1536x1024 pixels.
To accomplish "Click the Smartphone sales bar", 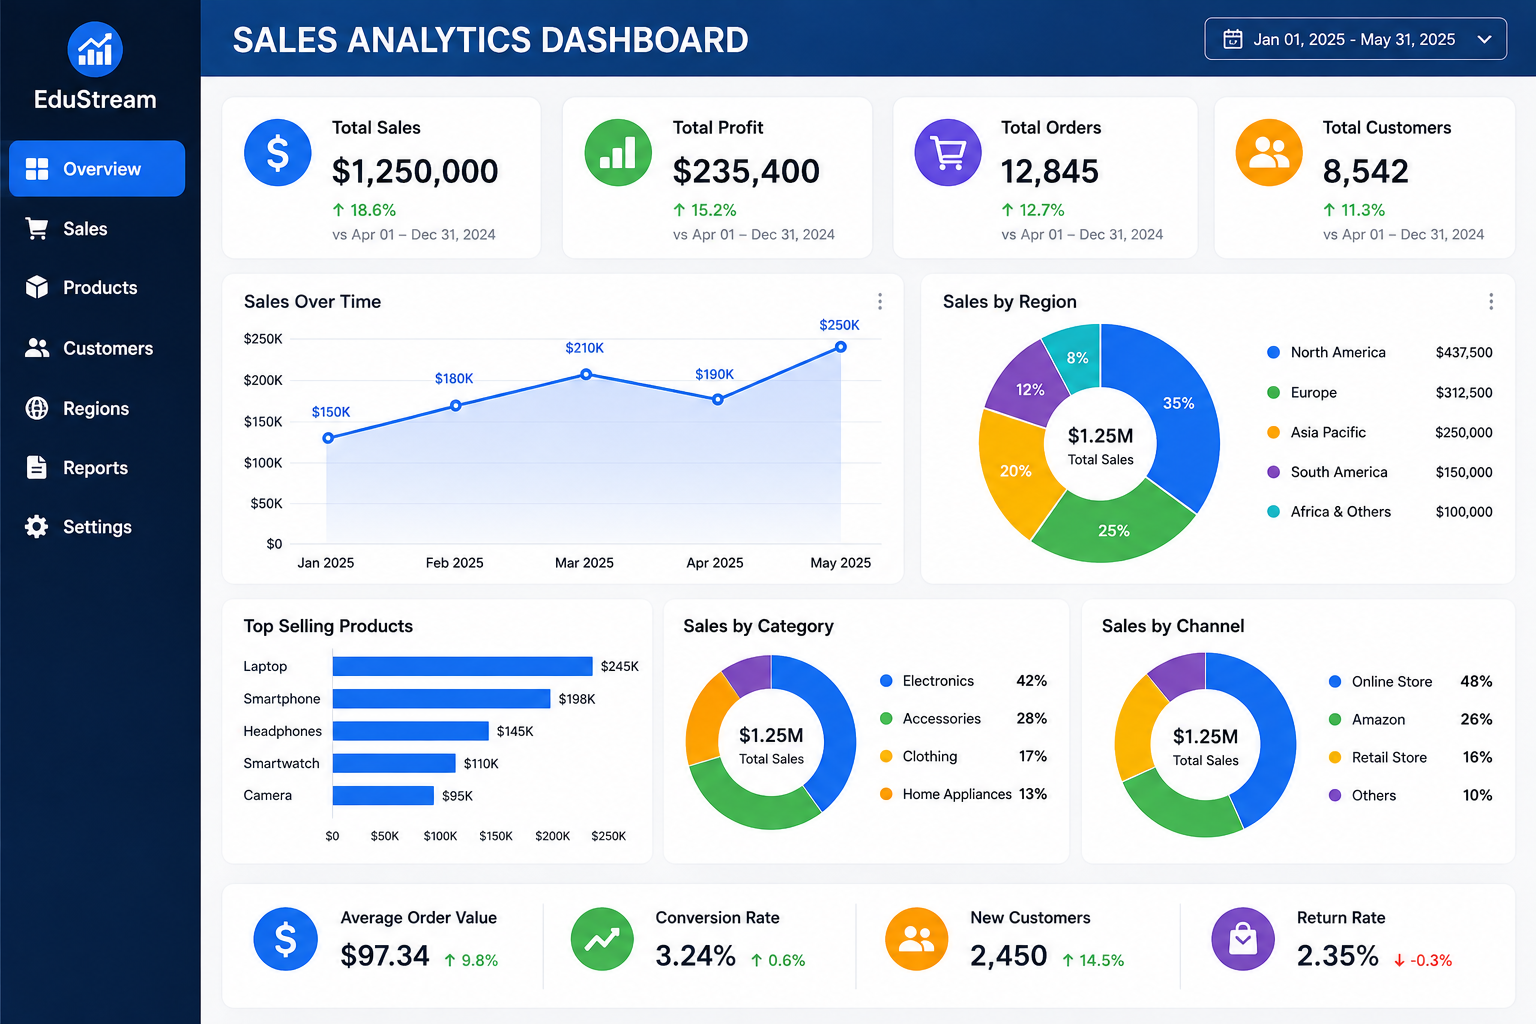I will [x=442, y=698].
